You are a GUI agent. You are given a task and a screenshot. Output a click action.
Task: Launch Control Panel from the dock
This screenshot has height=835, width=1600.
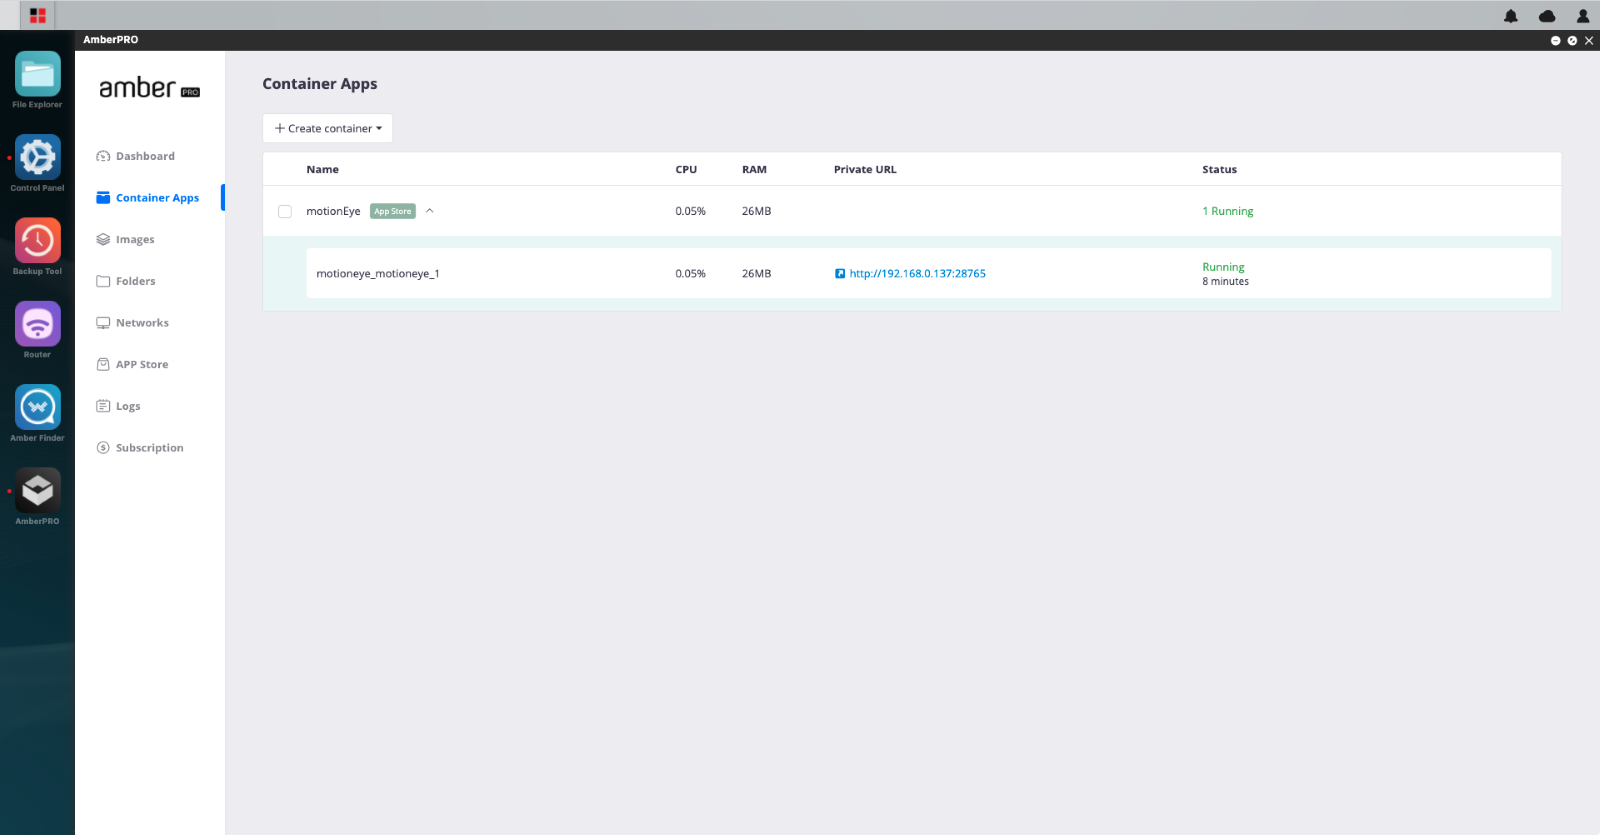pos(37,157)
